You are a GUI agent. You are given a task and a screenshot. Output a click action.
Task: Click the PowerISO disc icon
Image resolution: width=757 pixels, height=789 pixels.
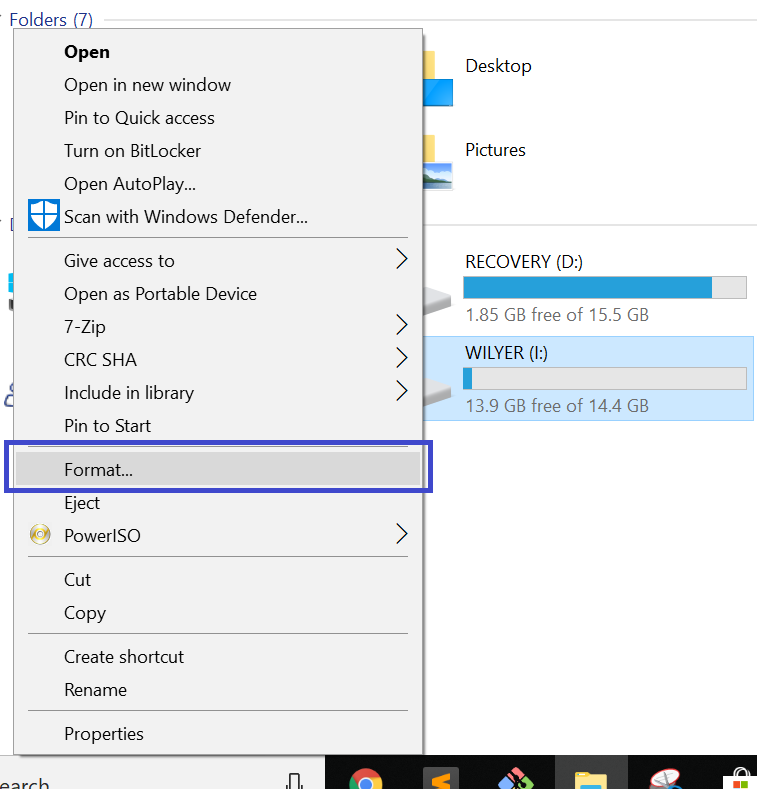point(40,534)
